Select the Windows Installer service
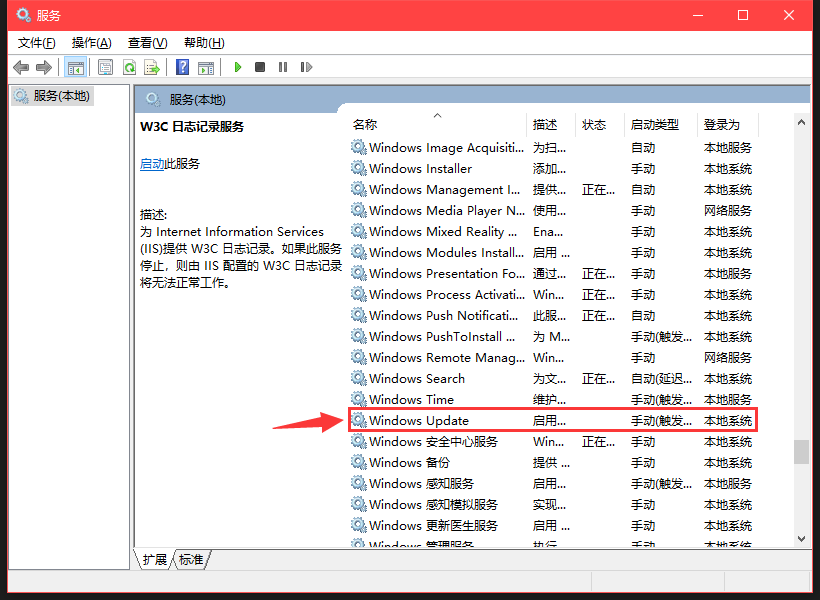This screenshot has height=600, width=820. coord(553,169)
